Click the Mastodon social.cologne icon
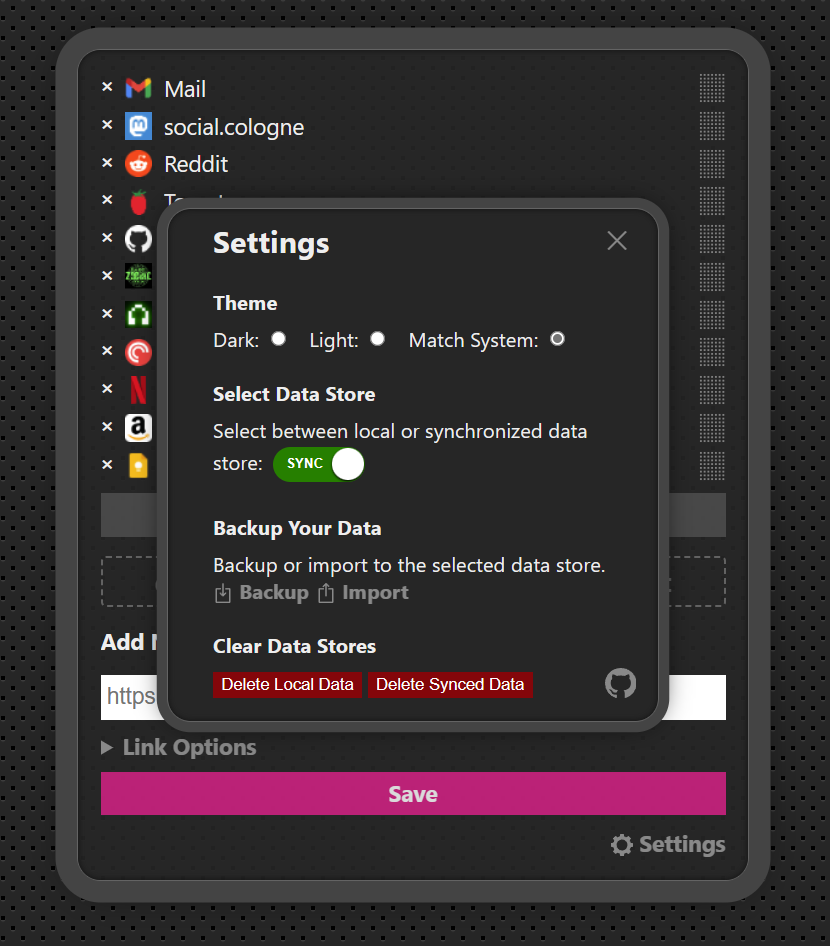 point(138,126)
